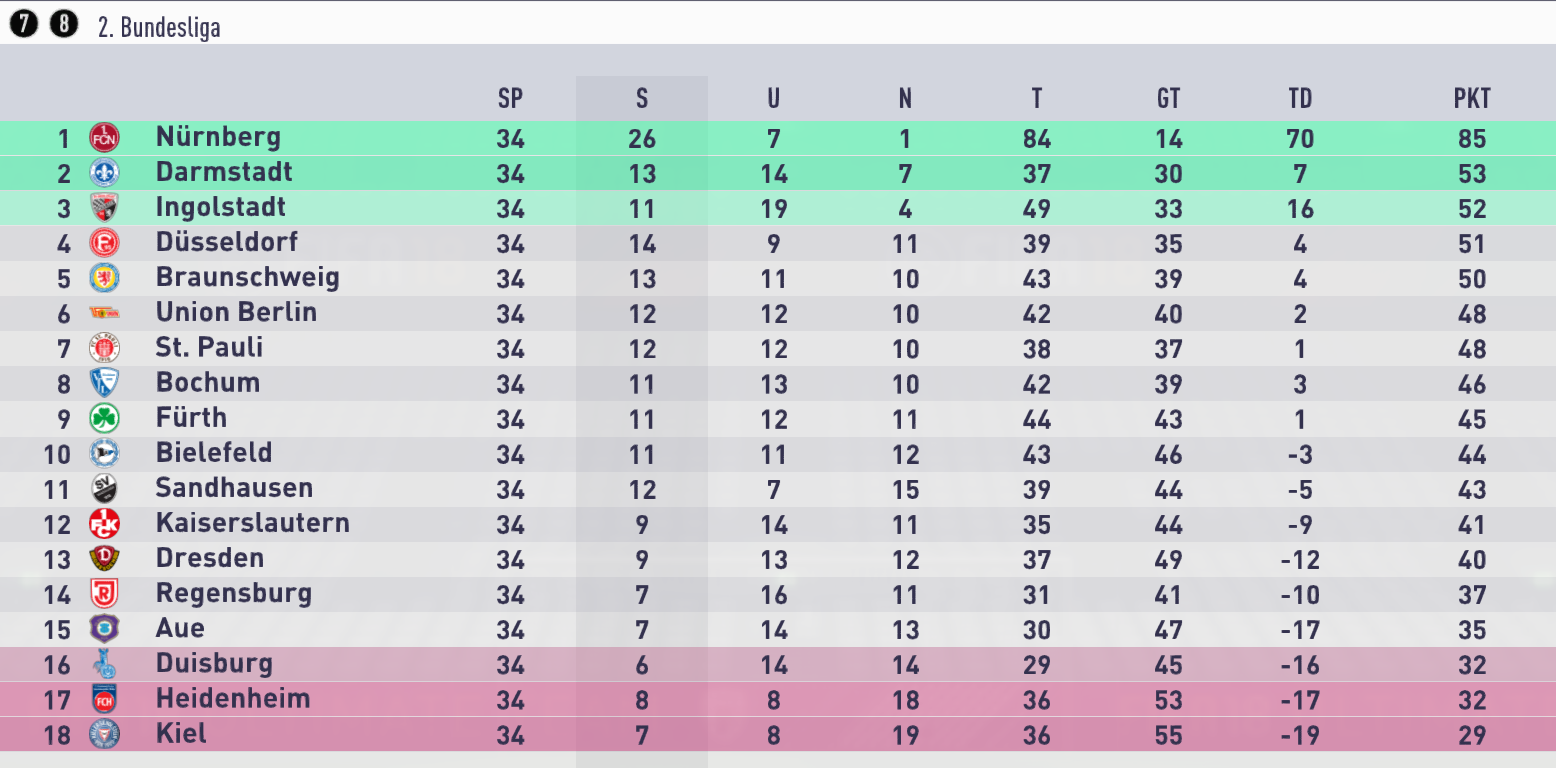Click the TD goal difference header

coord(1300,98)
